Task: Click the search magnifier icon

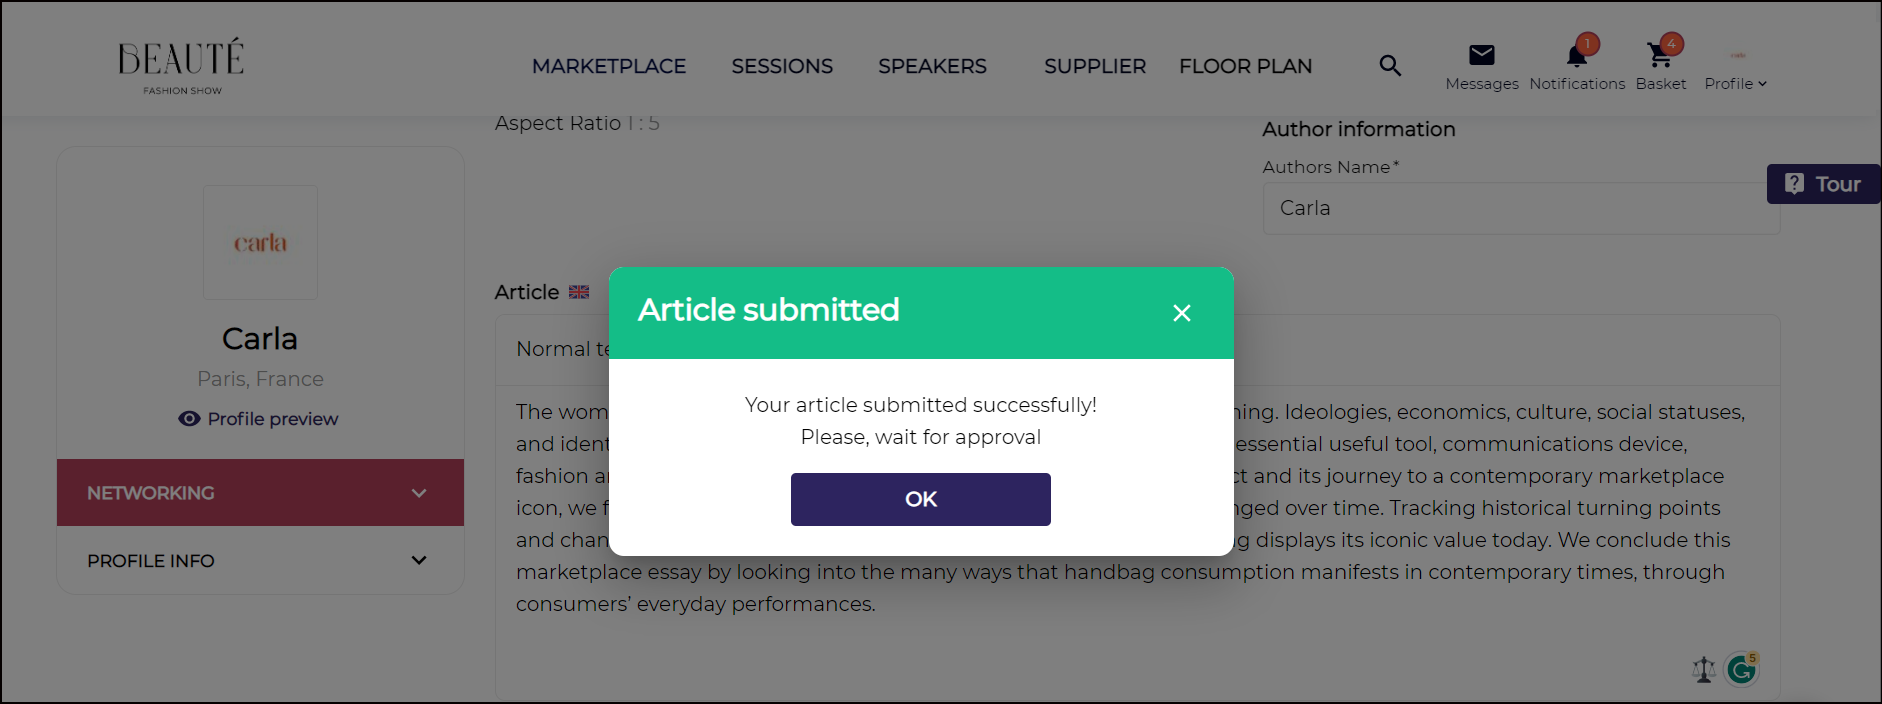Action: (x=1390, y=66)
